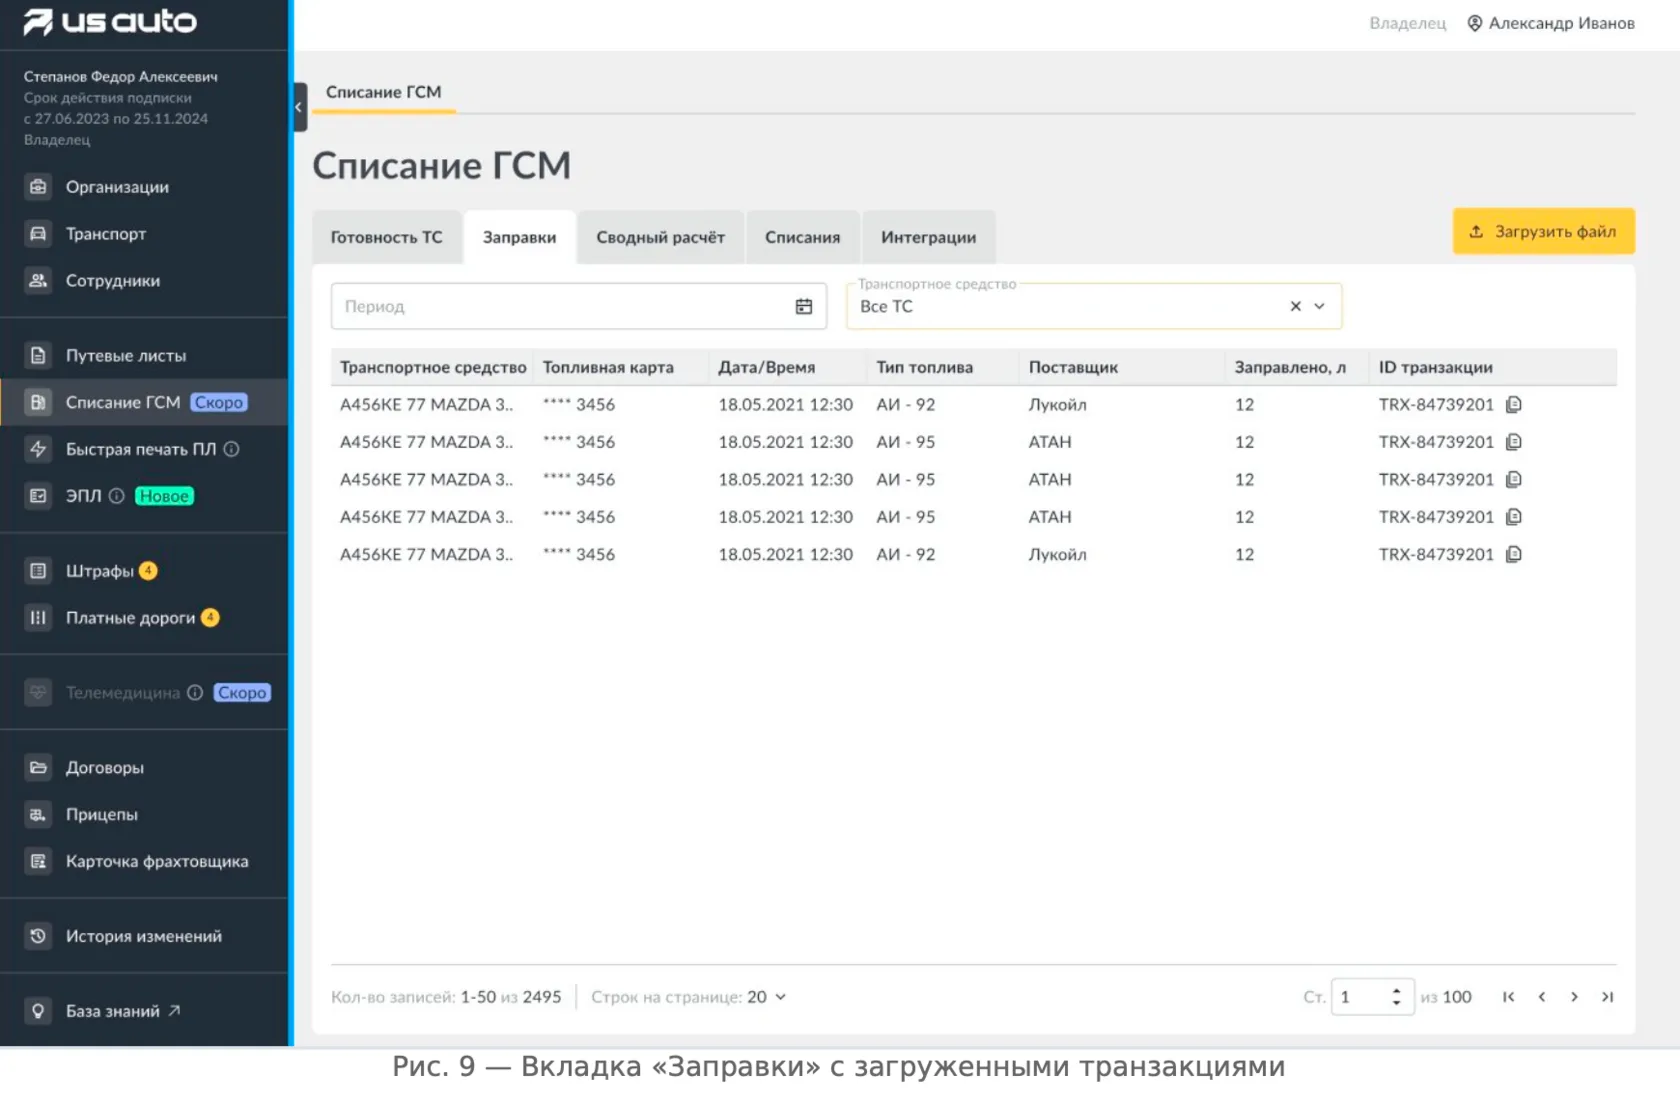The width and height of the screenshot is (1680, 1104).
Task: Open Штрафы menu item
Action: (x=99, y=571)
